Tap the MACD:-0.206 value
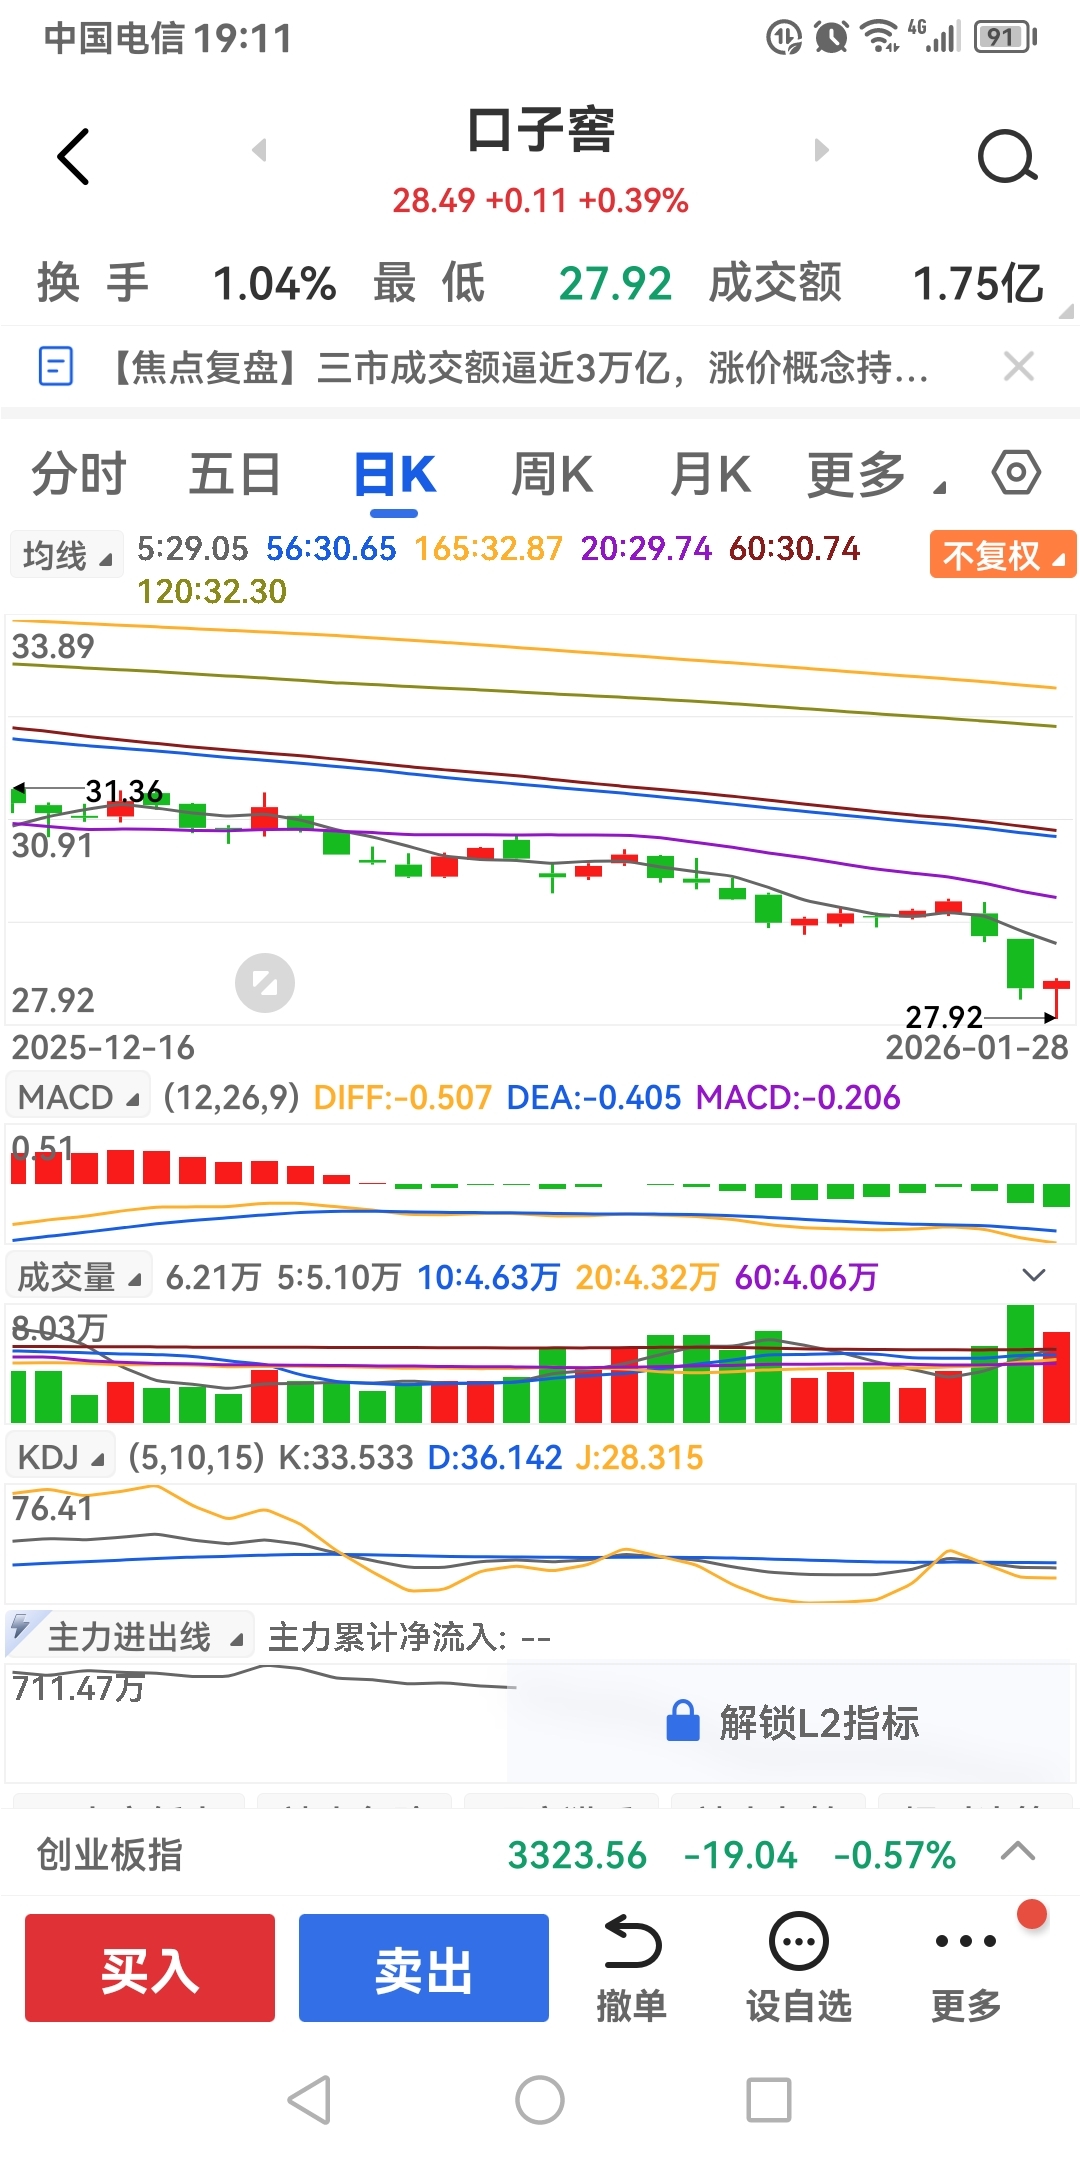This screenshot has height=2160, width=1080. pos(798,1097)
